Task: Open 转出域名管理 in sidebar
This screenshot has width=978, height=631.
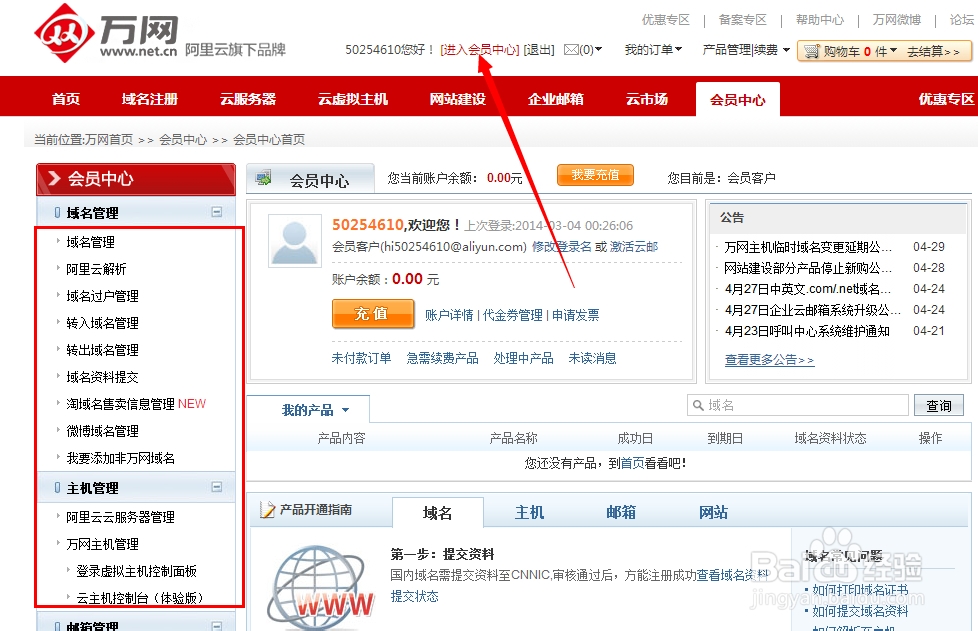Action: click(102, 350)
